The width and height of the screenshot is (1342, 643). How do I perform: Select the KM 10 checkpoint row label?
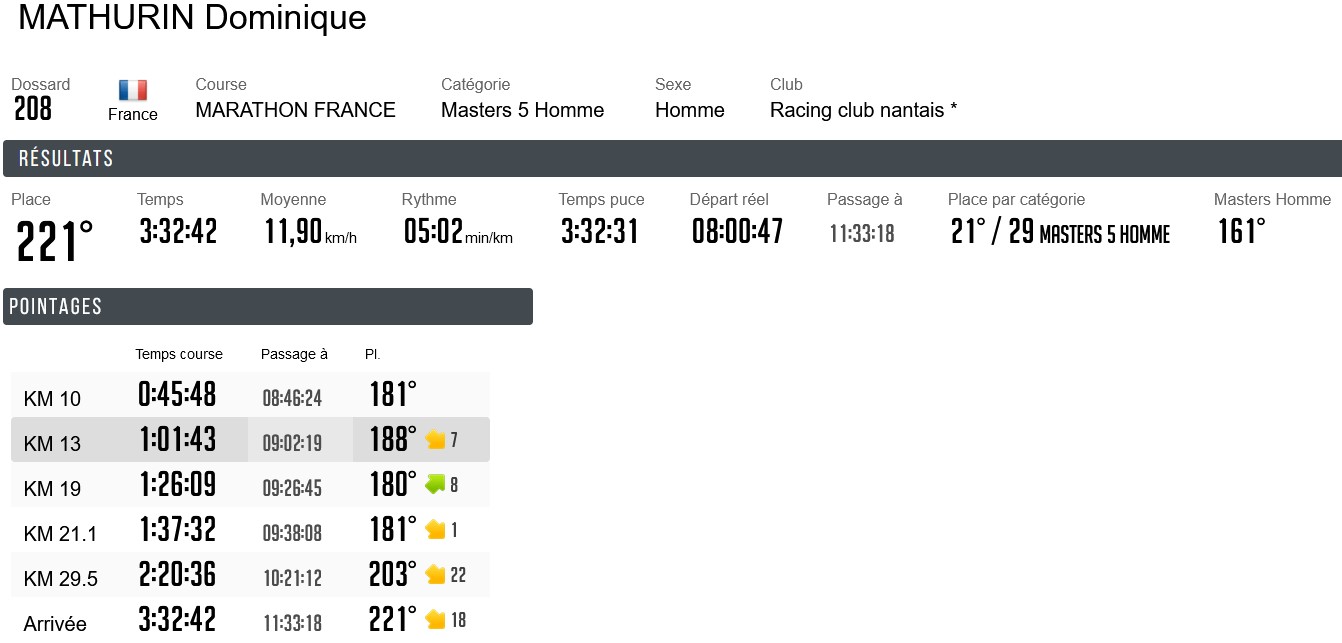[52, 399]
